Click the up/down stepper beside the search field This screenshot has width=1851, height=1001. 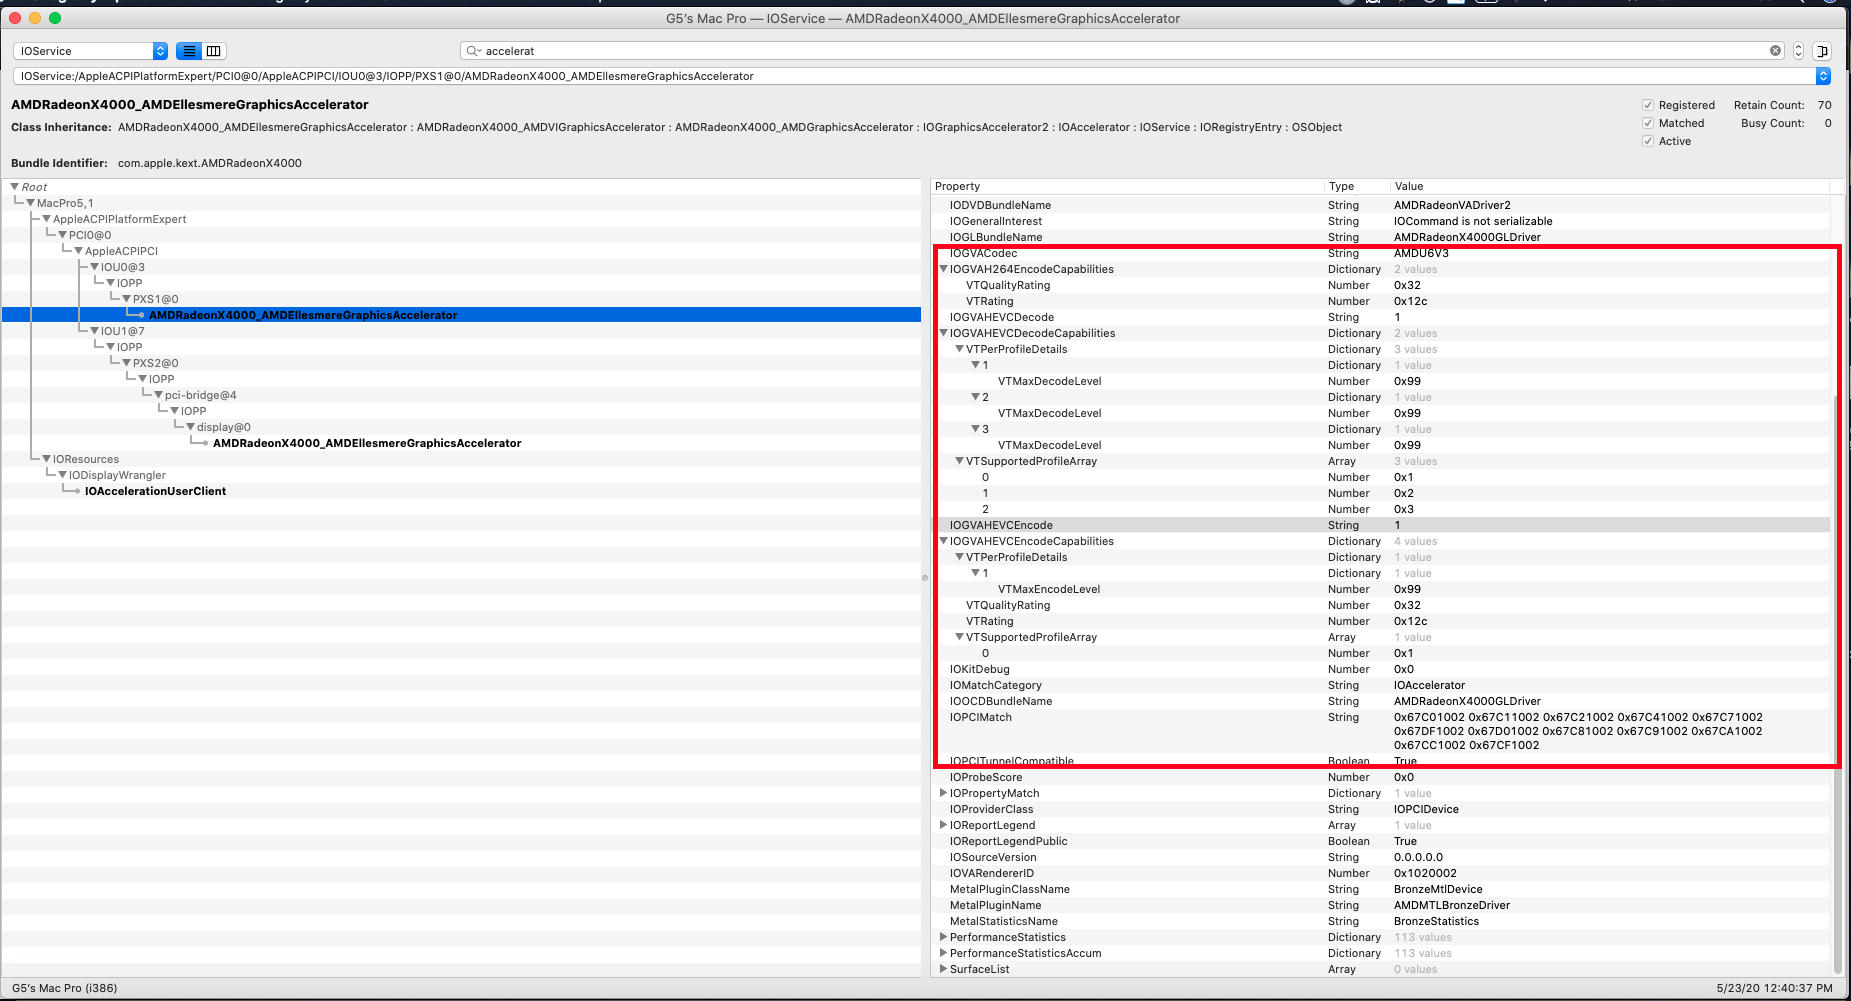tap(1798, 51)
